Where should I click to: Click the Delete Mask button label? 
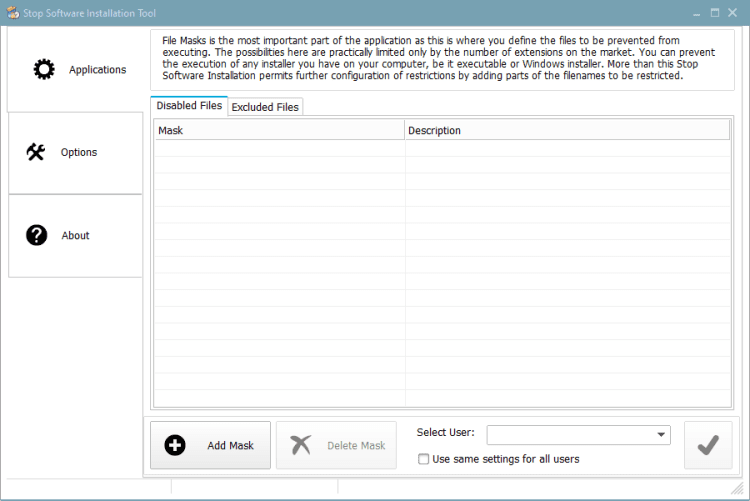(356, 445)
